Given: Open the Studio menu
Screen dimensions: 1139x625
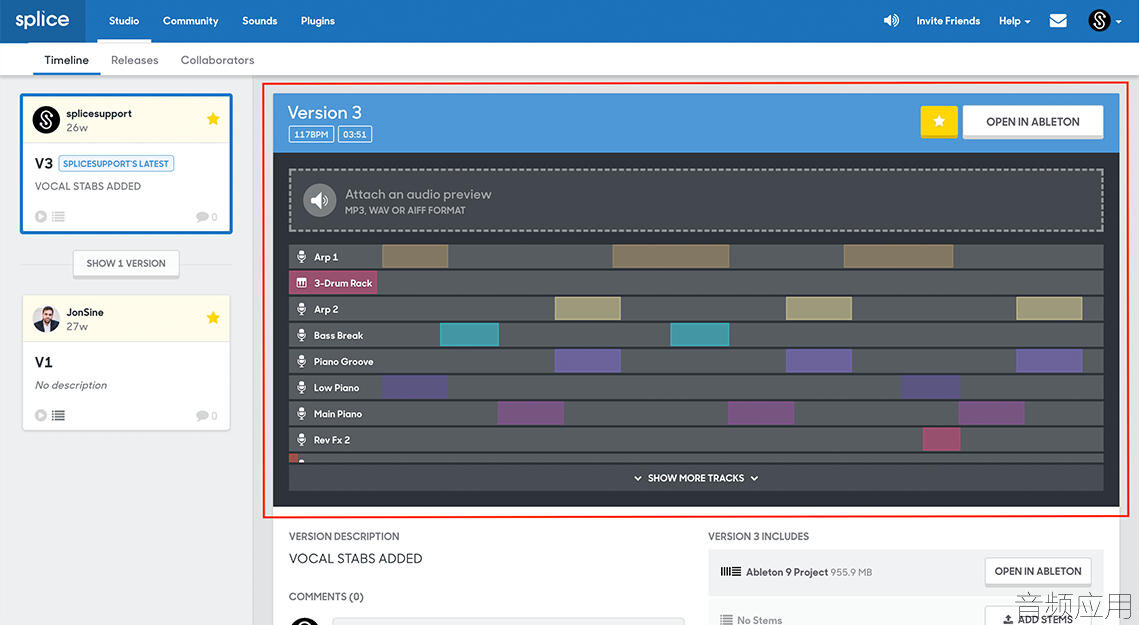Looking at the screenshot, I should click(x=123, y=21).
